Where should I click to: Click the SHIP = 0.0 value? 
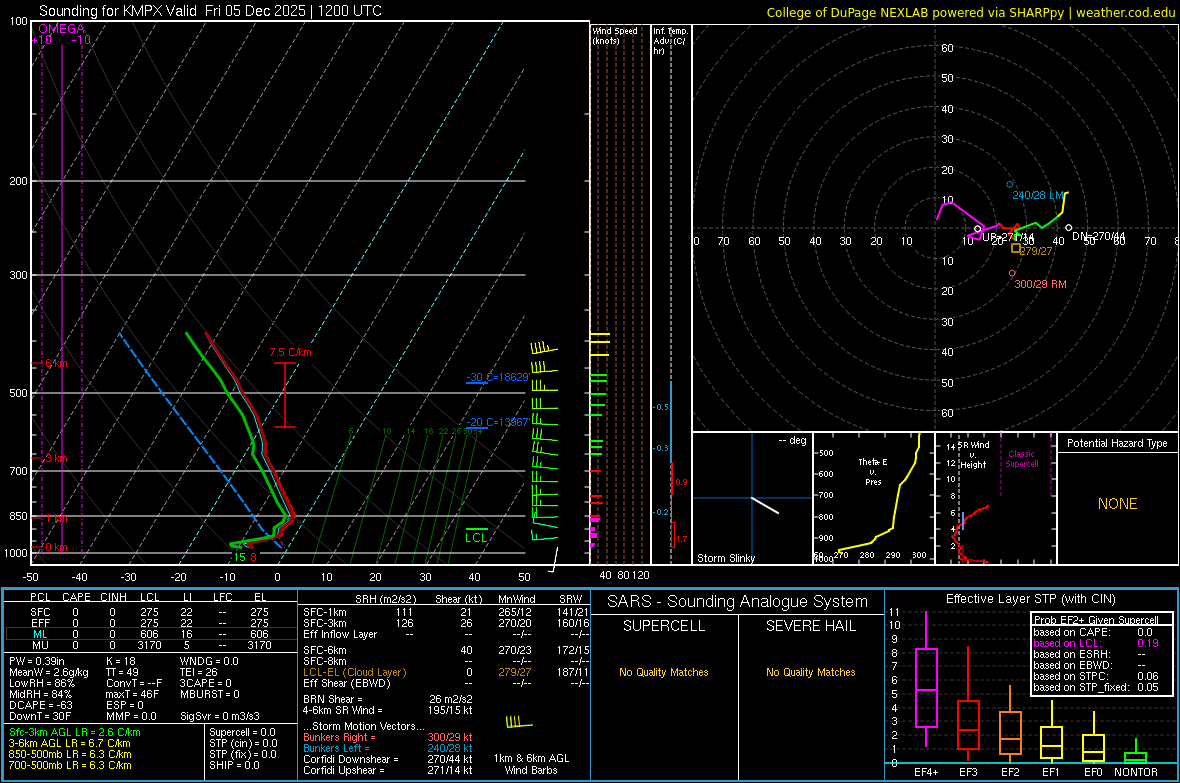234,765
